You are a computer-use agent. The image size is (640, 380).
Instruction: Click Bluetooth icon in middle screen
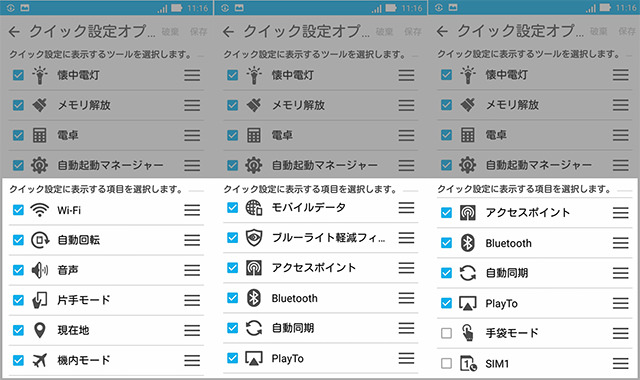pyautogui.click(x=253, y=298)
